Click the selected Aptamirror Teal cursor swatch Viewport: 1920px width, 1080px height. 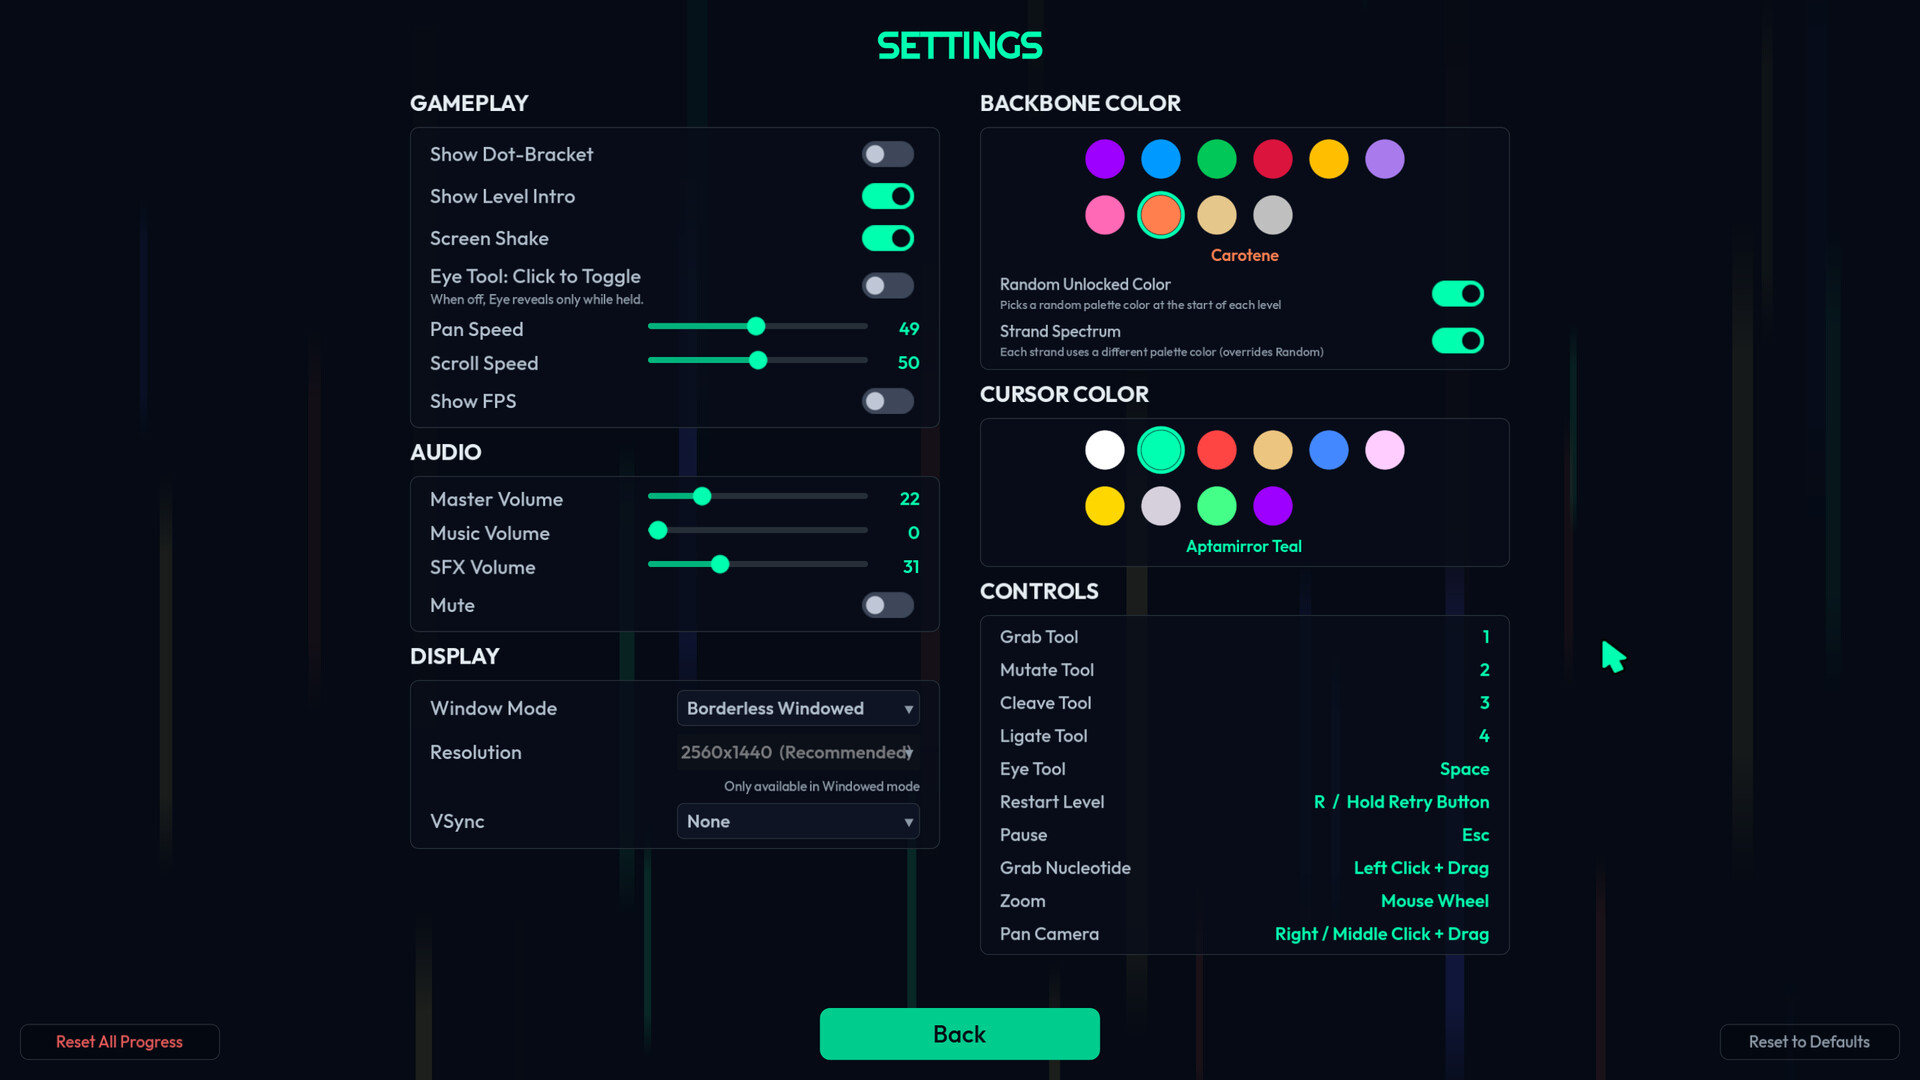pos(1161,450)
